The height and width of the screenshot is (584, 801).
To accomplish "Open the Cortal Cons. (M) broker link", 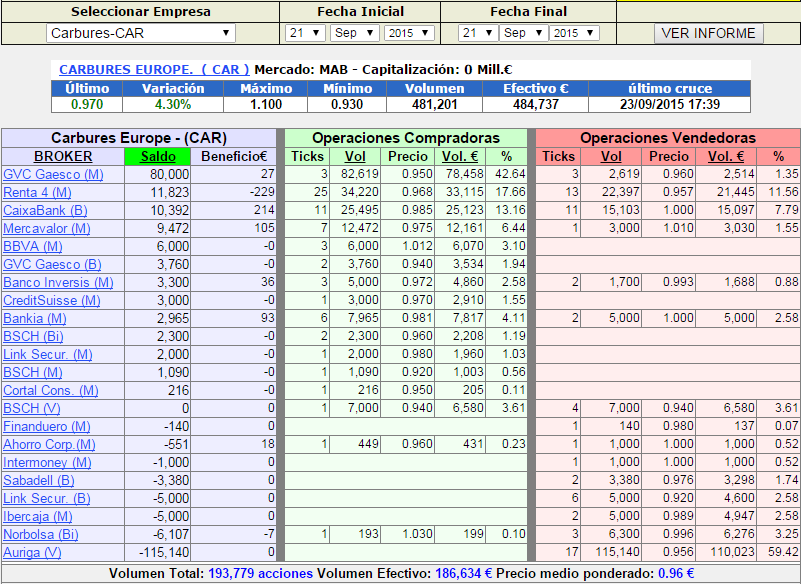I will point(51,390).
